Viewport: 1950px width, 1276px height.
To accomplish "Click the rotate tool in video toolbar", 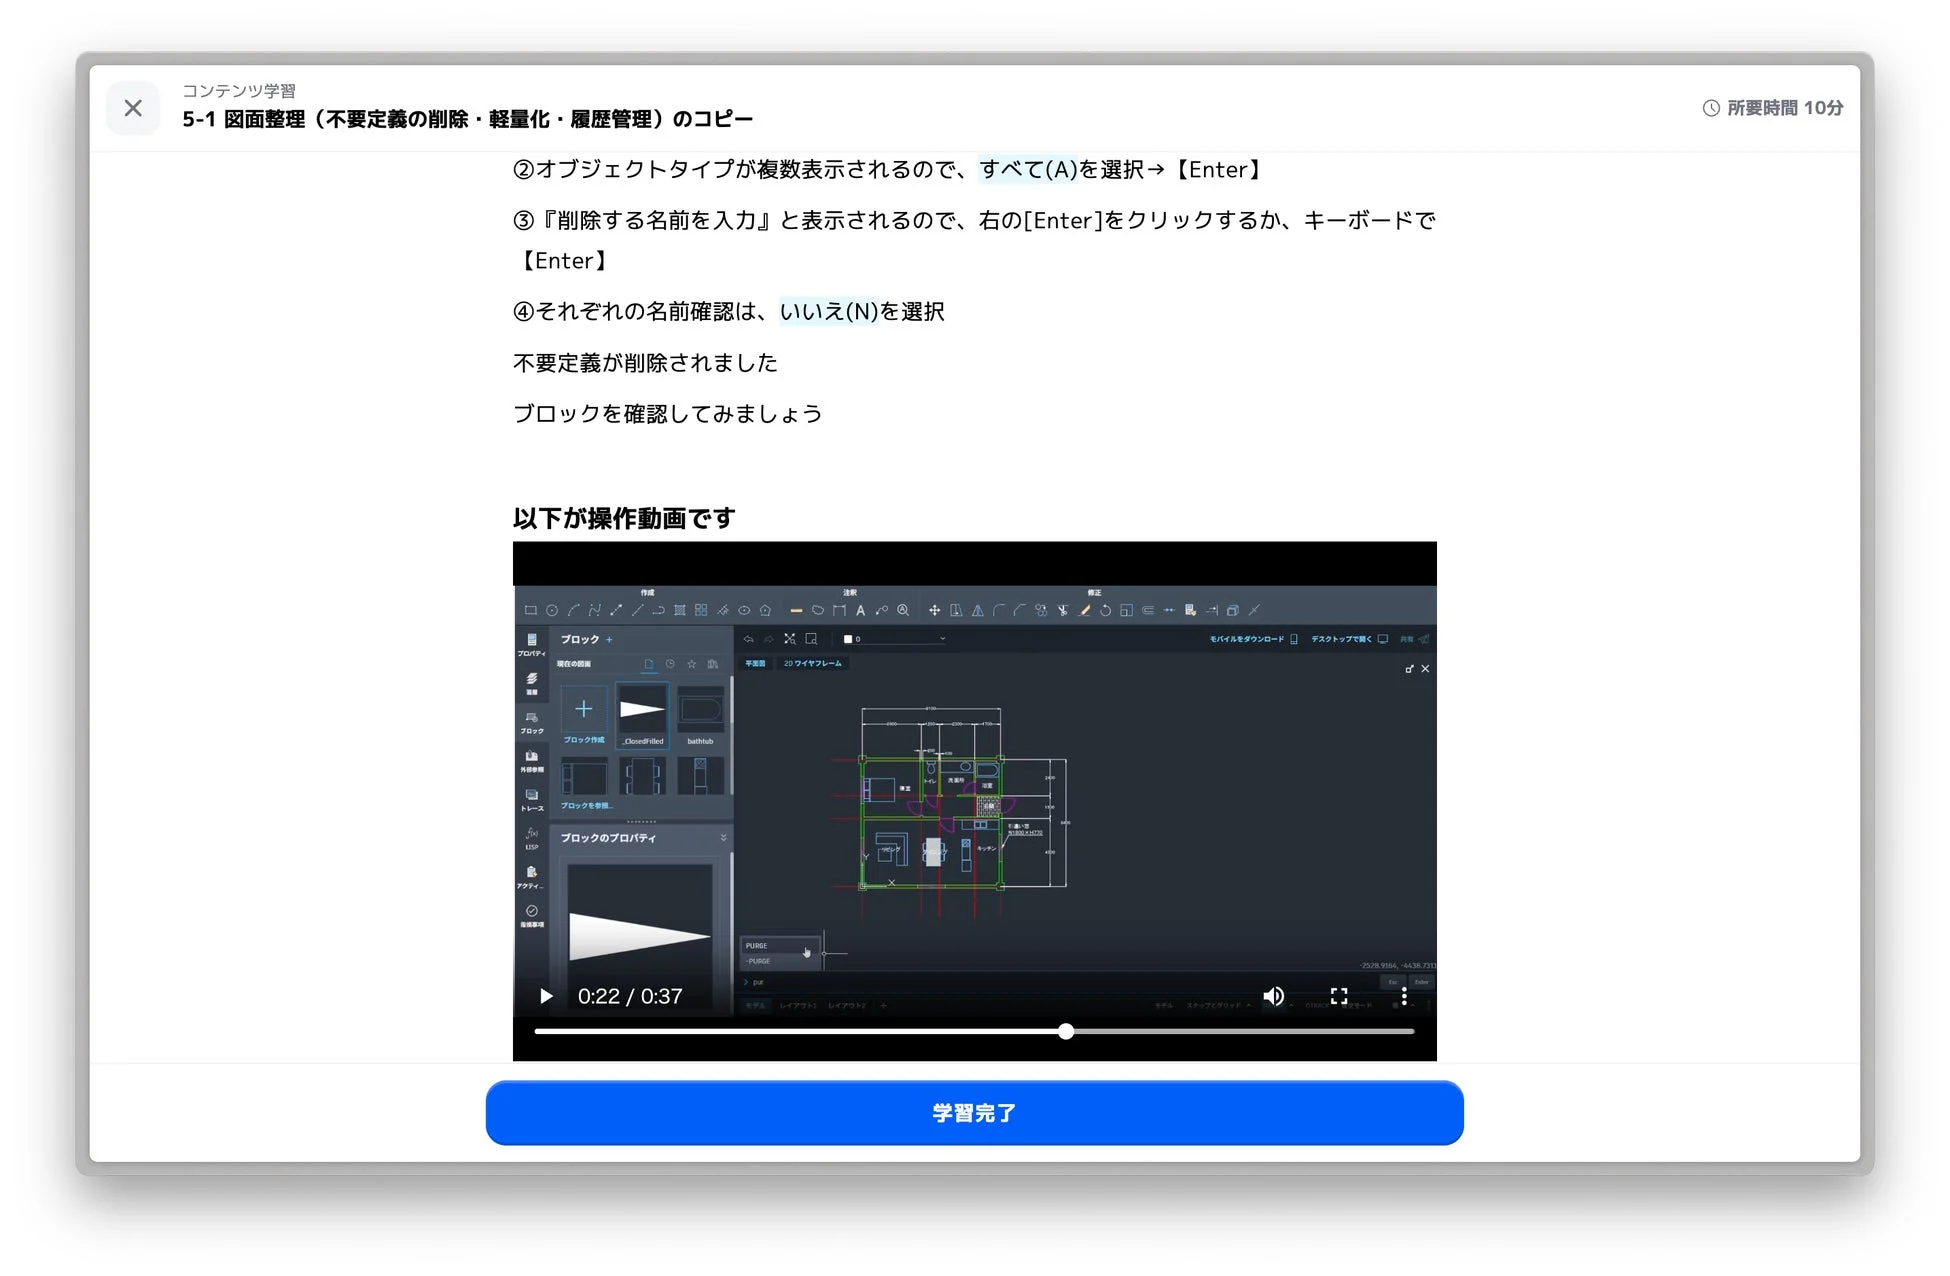I will [1105, 610].
